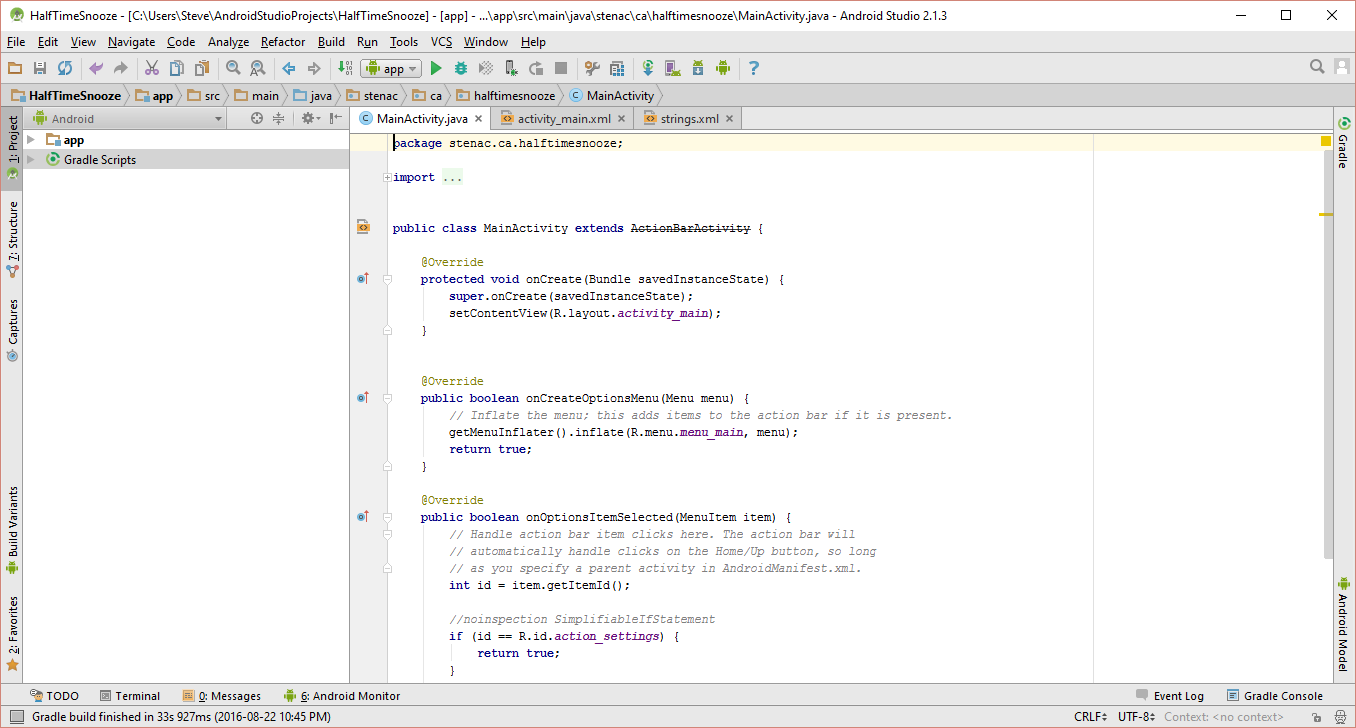The width and height of the screenshot is (1356, 728).
Task: Switch to the activity_main.xml tab
Action: (564, 118)
